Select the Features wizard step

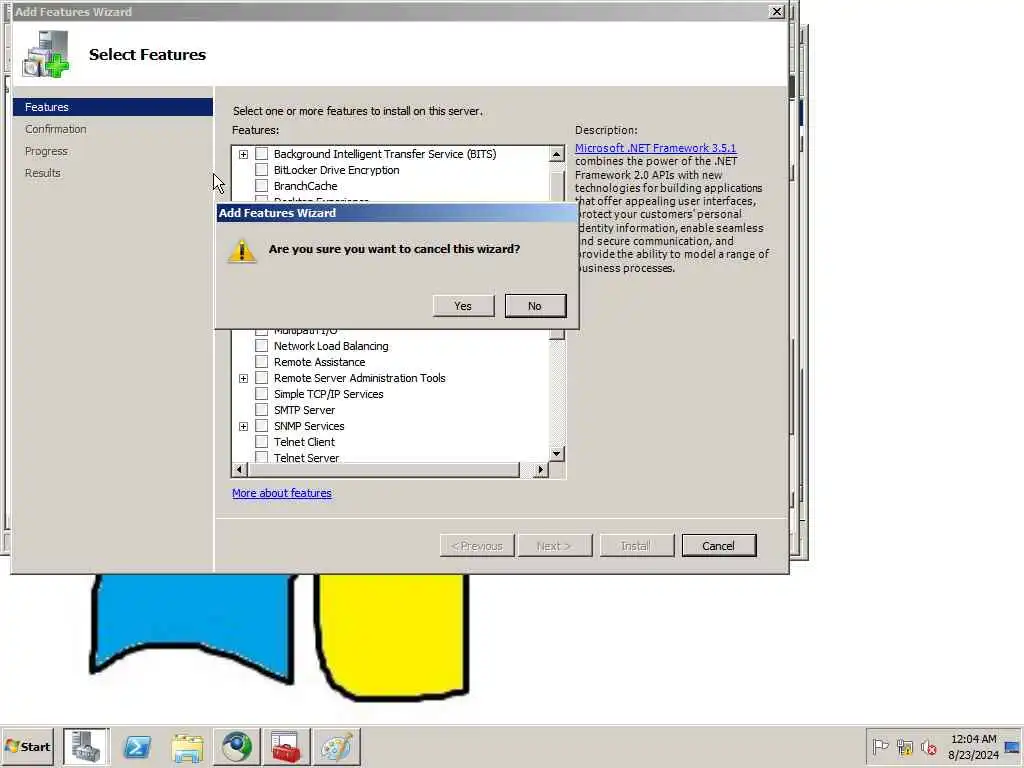pos(113,107)
